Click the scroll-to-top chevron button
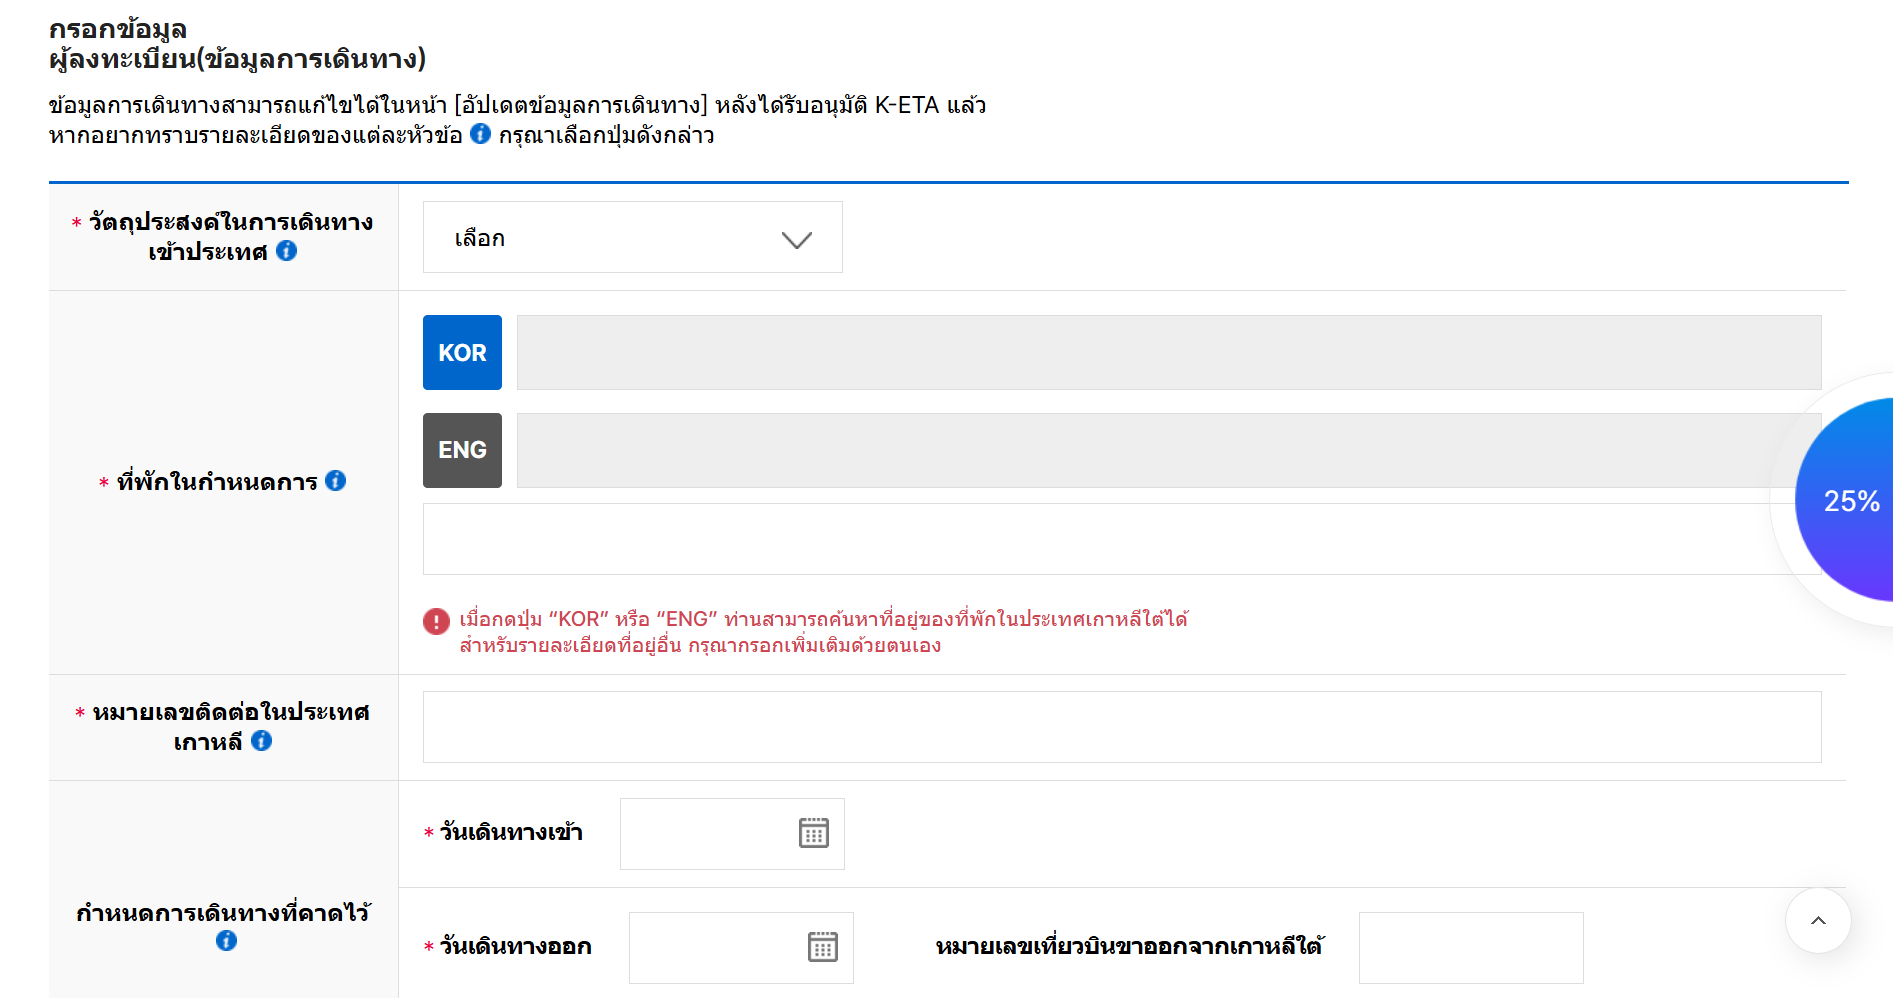Image resolution: width=1893 pixels, height=998 pixels. click(x=1818, y=921)
